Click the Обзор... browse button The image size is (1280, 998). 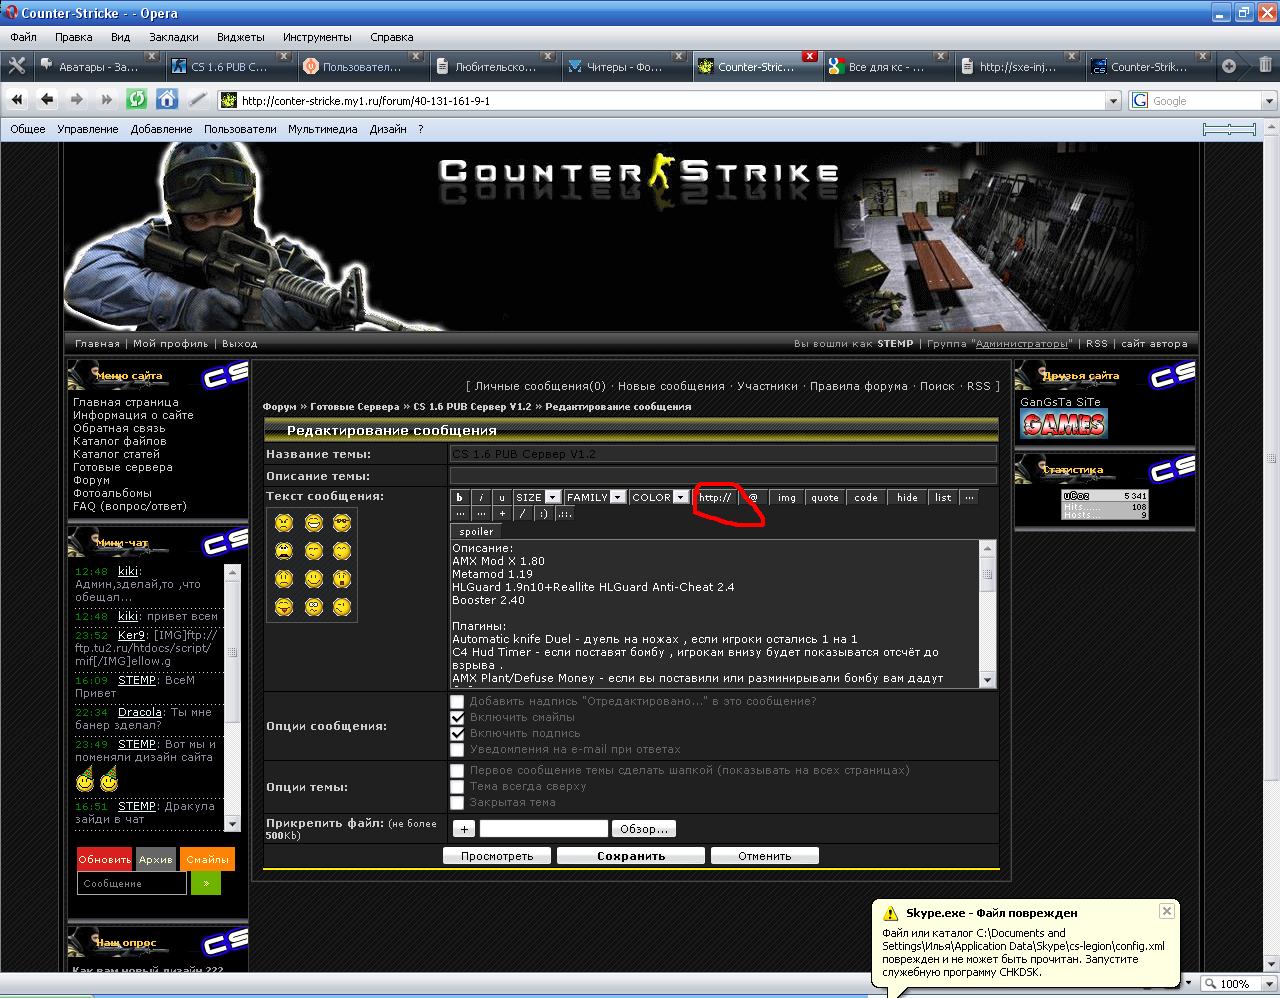pos(644,829)
